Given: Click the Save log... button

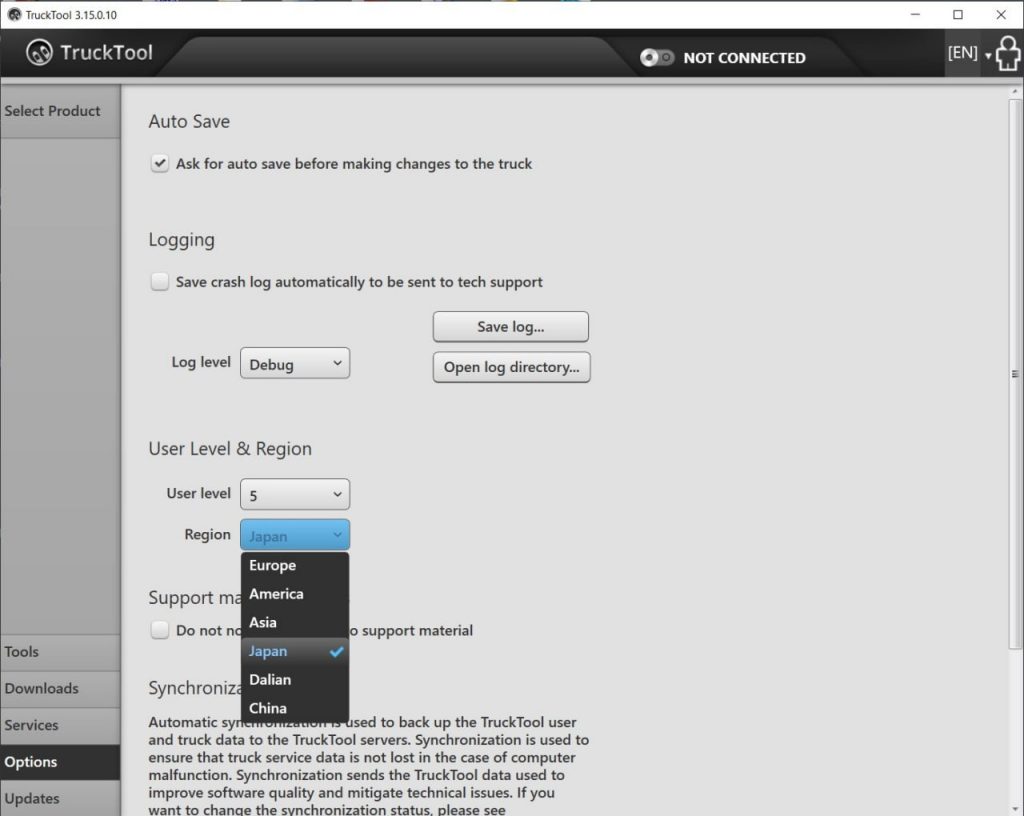Looking at the screenshot, I should click(x=510, y=327).
